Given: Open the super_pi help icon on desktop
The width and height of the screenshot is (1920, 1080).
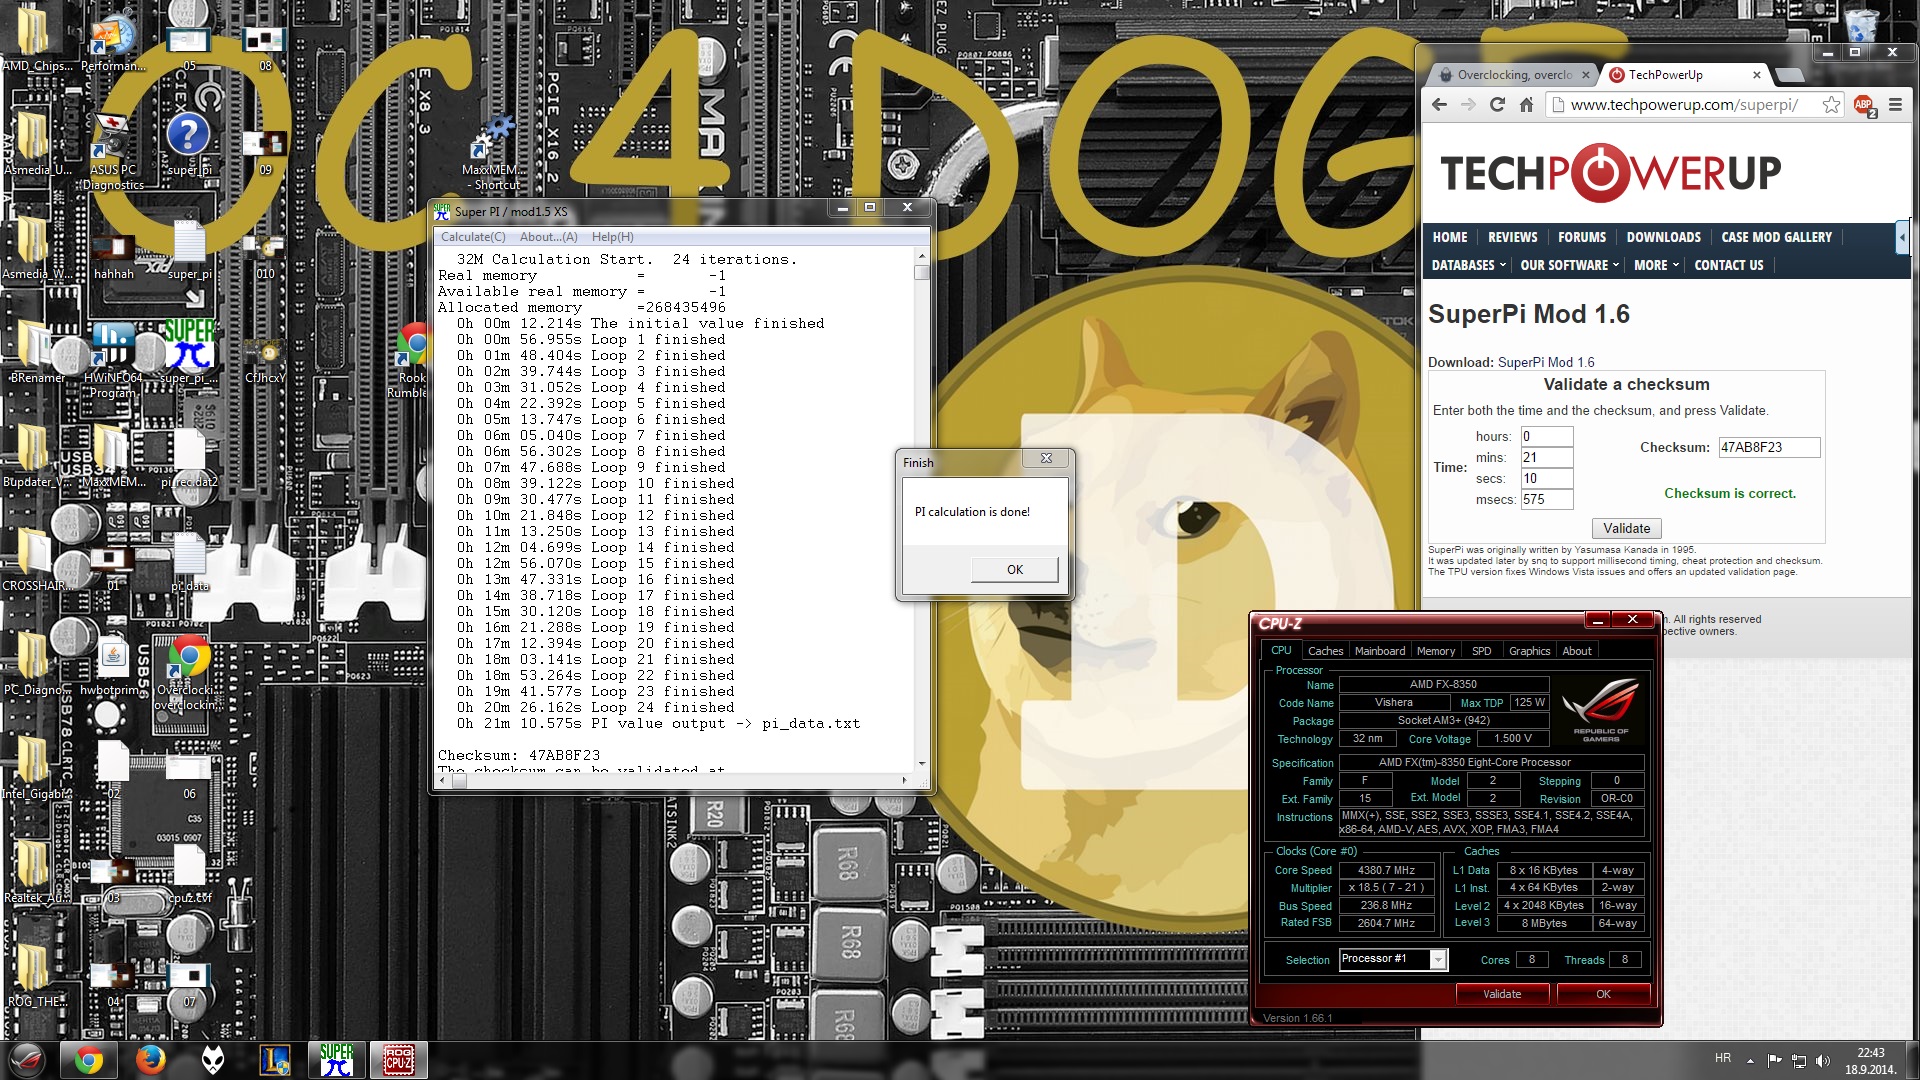Looking at the screenshot, I should point(189,145).
